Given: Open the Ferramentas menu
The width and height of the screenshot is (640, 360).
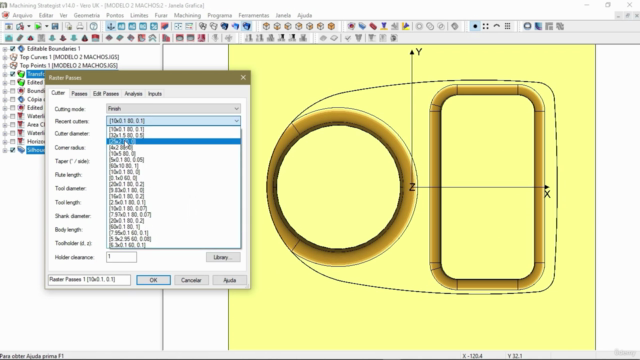Looking at the screenshot, I should click(x=254, y=16).
